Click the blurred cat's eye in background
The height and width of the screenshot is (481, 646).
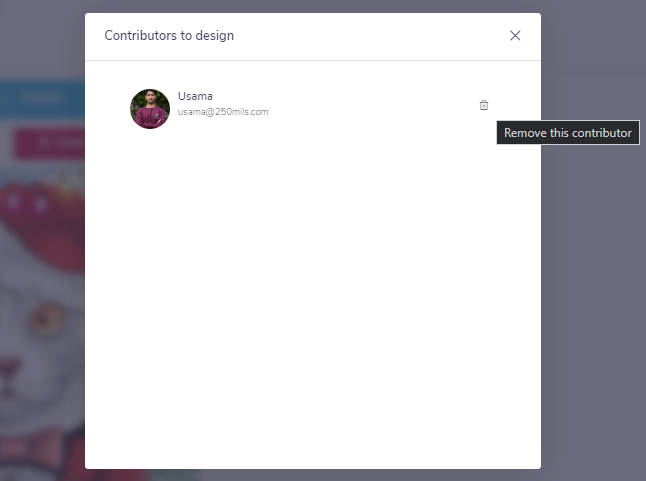point(47,320)
